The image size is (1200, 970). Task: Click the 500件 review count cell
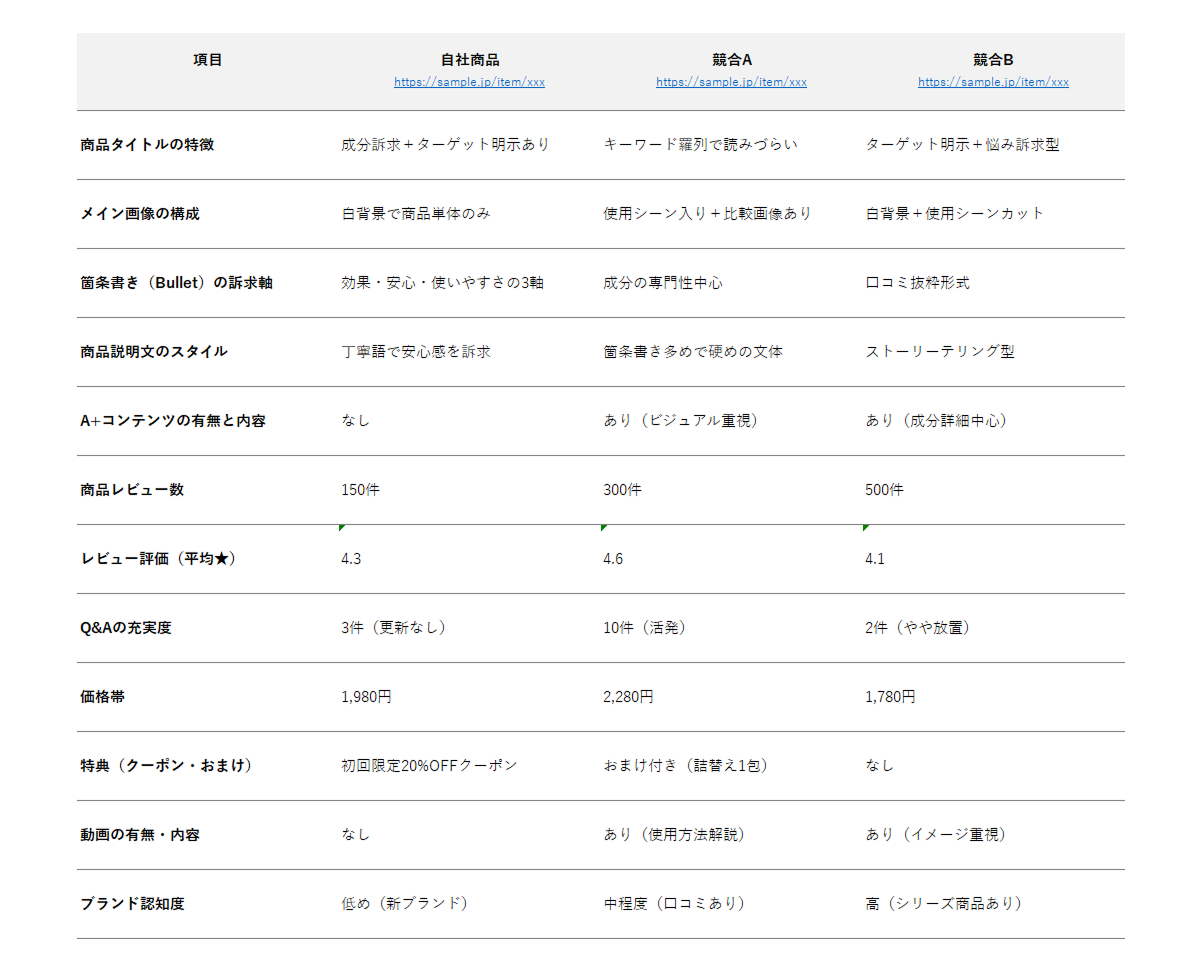(885, 490)
